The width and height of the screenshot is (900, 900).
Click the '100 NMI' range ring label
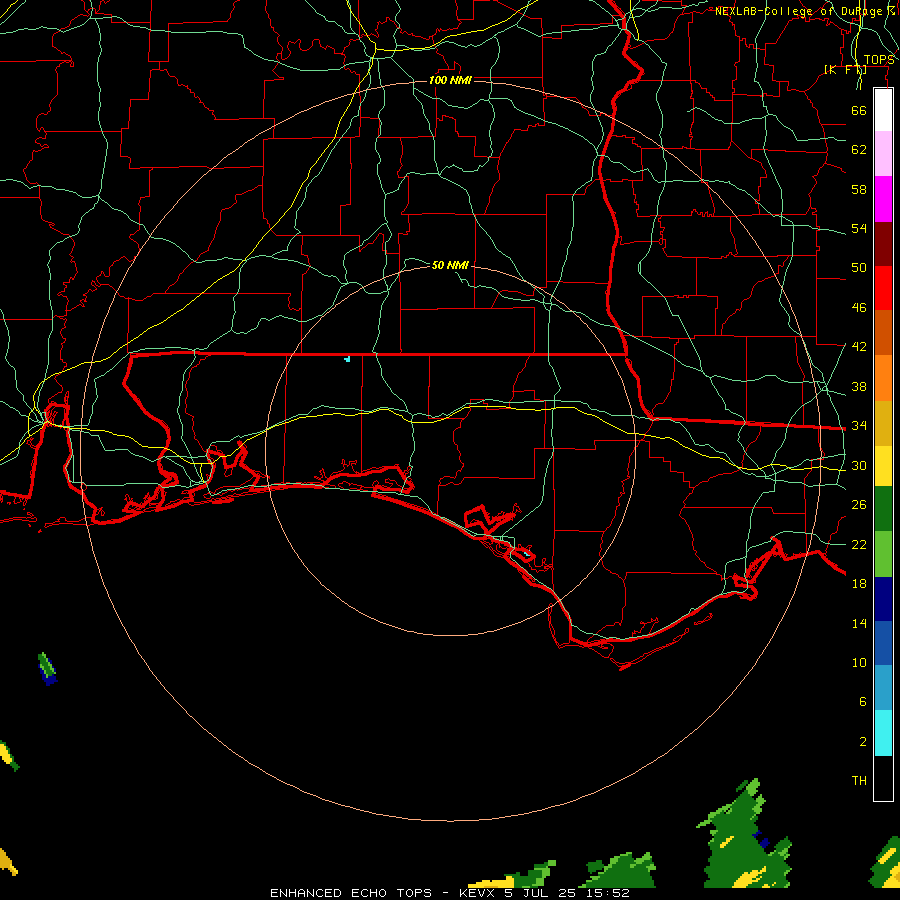pos(450,80)
